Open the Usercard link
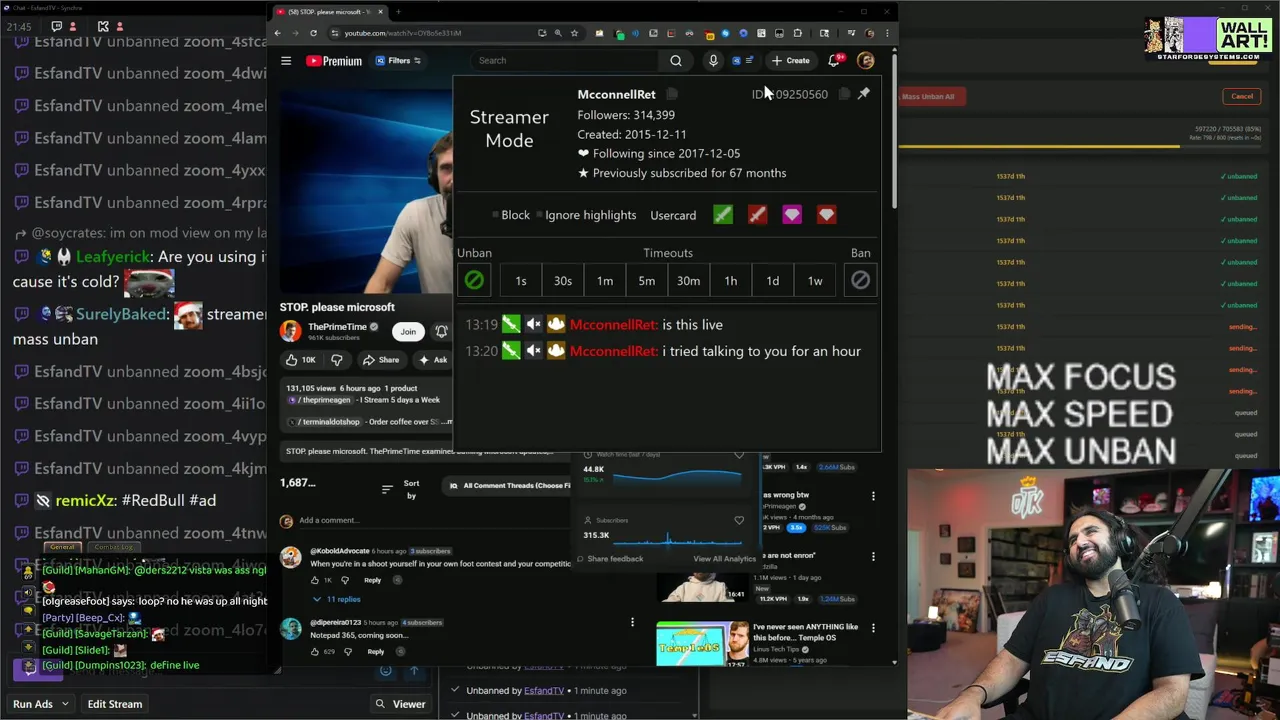 (673, 215)
